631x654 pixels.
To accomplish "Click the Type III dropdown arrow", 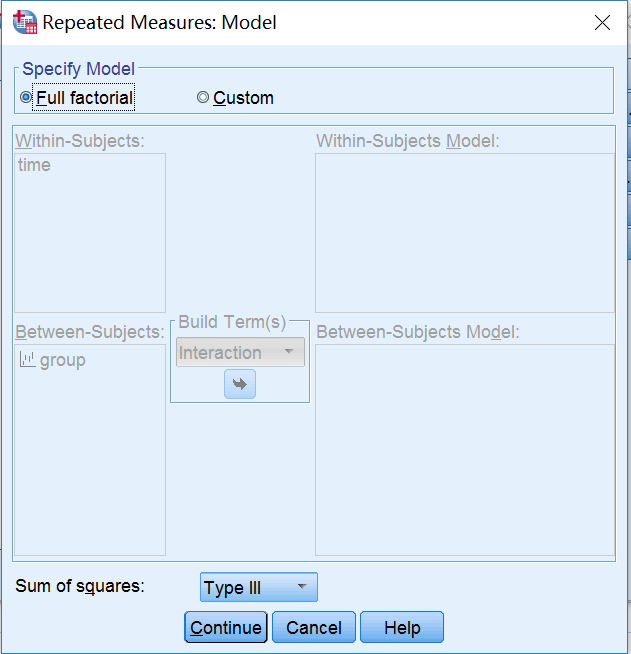I will coord(302,587).
